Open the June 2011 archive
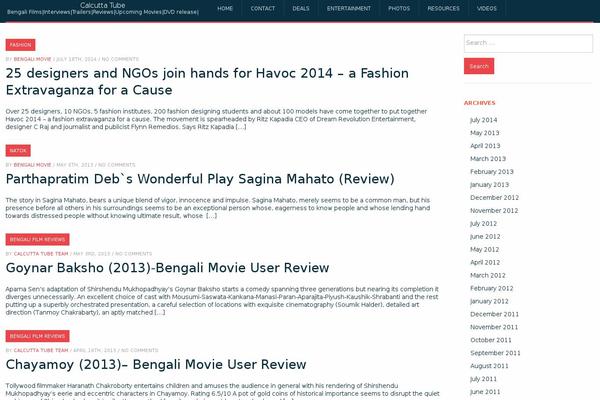Image resolution: width=600 pixels, height=400 pixels. 485,392
